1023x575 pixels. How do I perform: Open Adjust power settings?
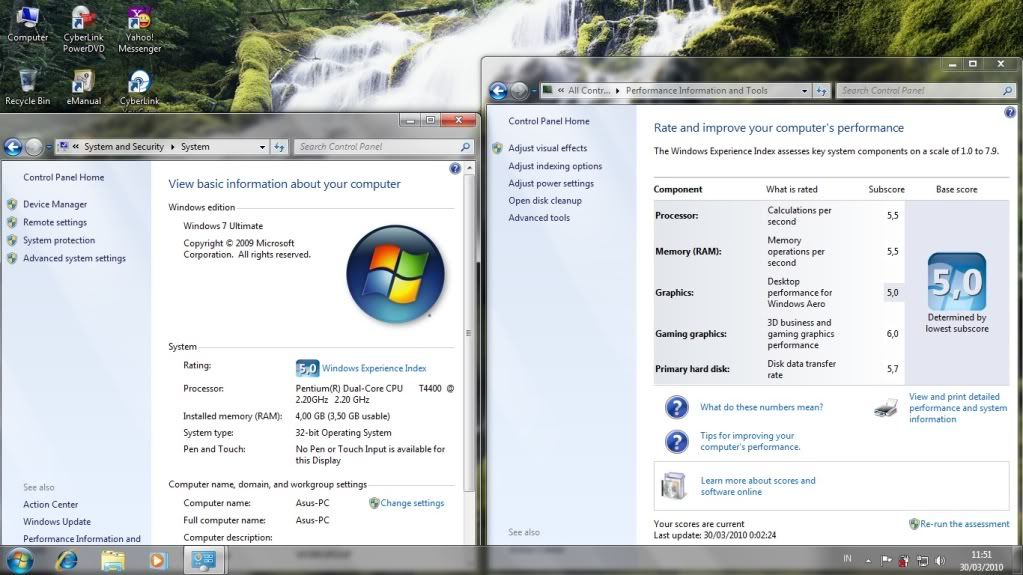[x=551, y=183]
